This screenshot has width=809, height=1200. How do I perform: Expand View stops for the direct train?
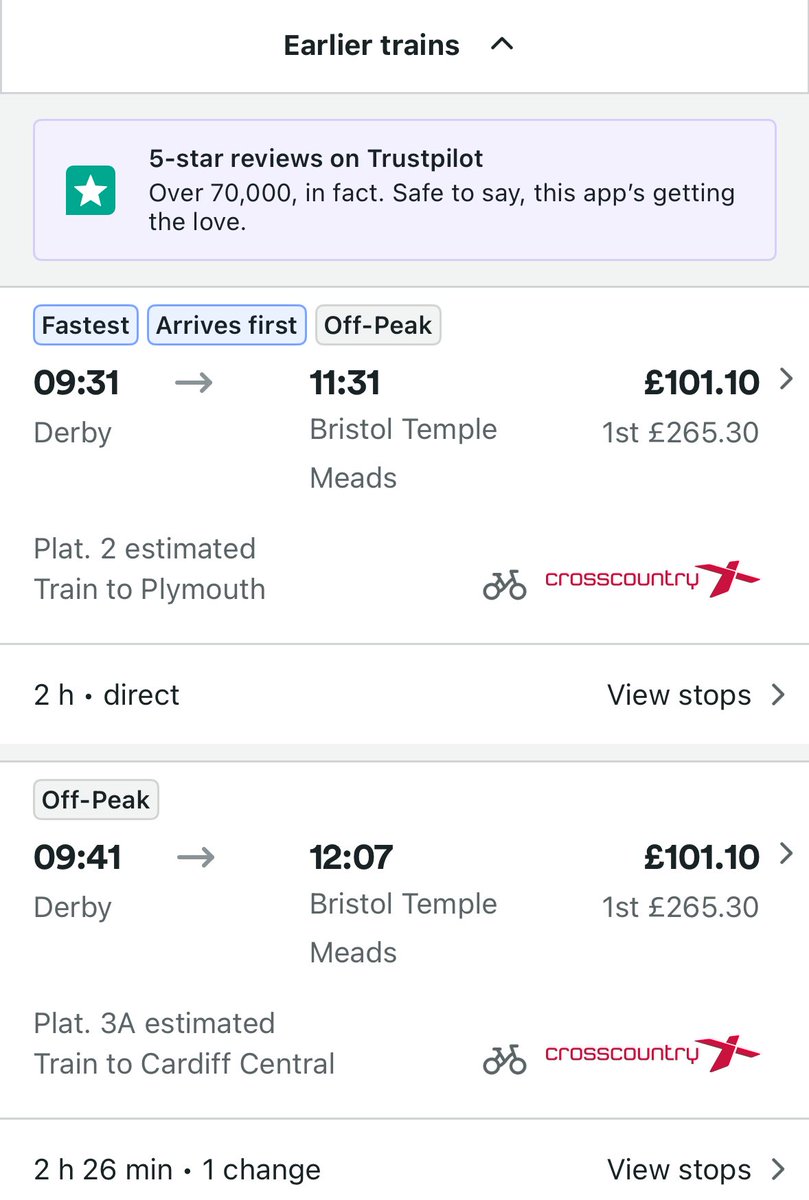[x=696, y=695]
